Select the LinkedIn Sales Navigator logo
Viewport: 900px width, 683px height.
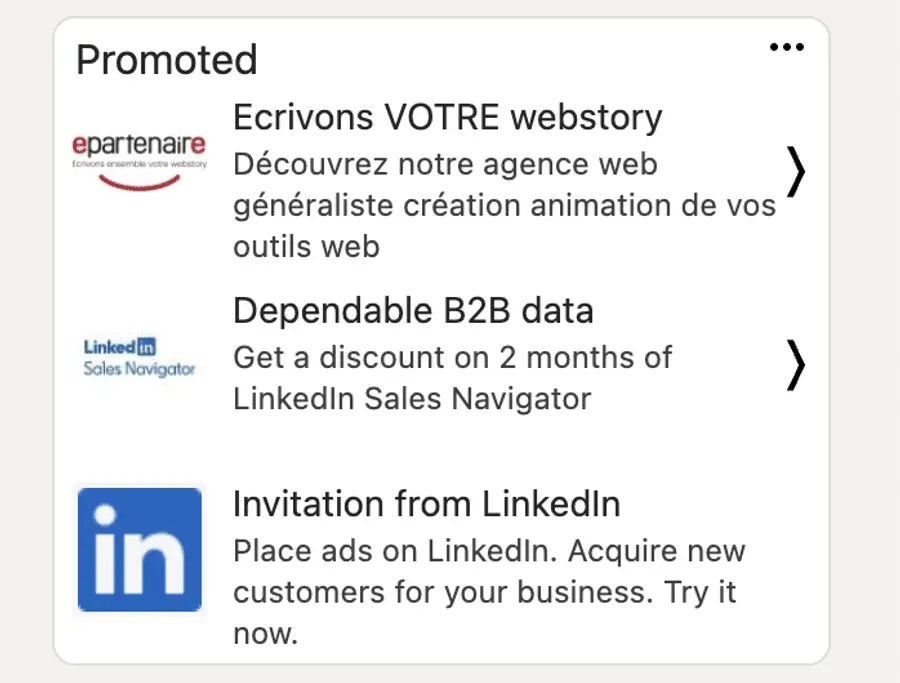coord(139,358)
